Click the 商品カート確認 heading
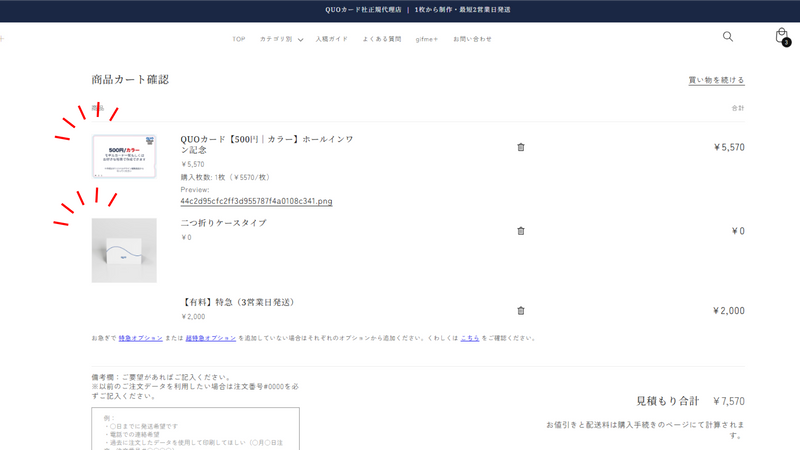Image resolution: width=800 pixels, height=450 pixels. click(x=130, y=80)
